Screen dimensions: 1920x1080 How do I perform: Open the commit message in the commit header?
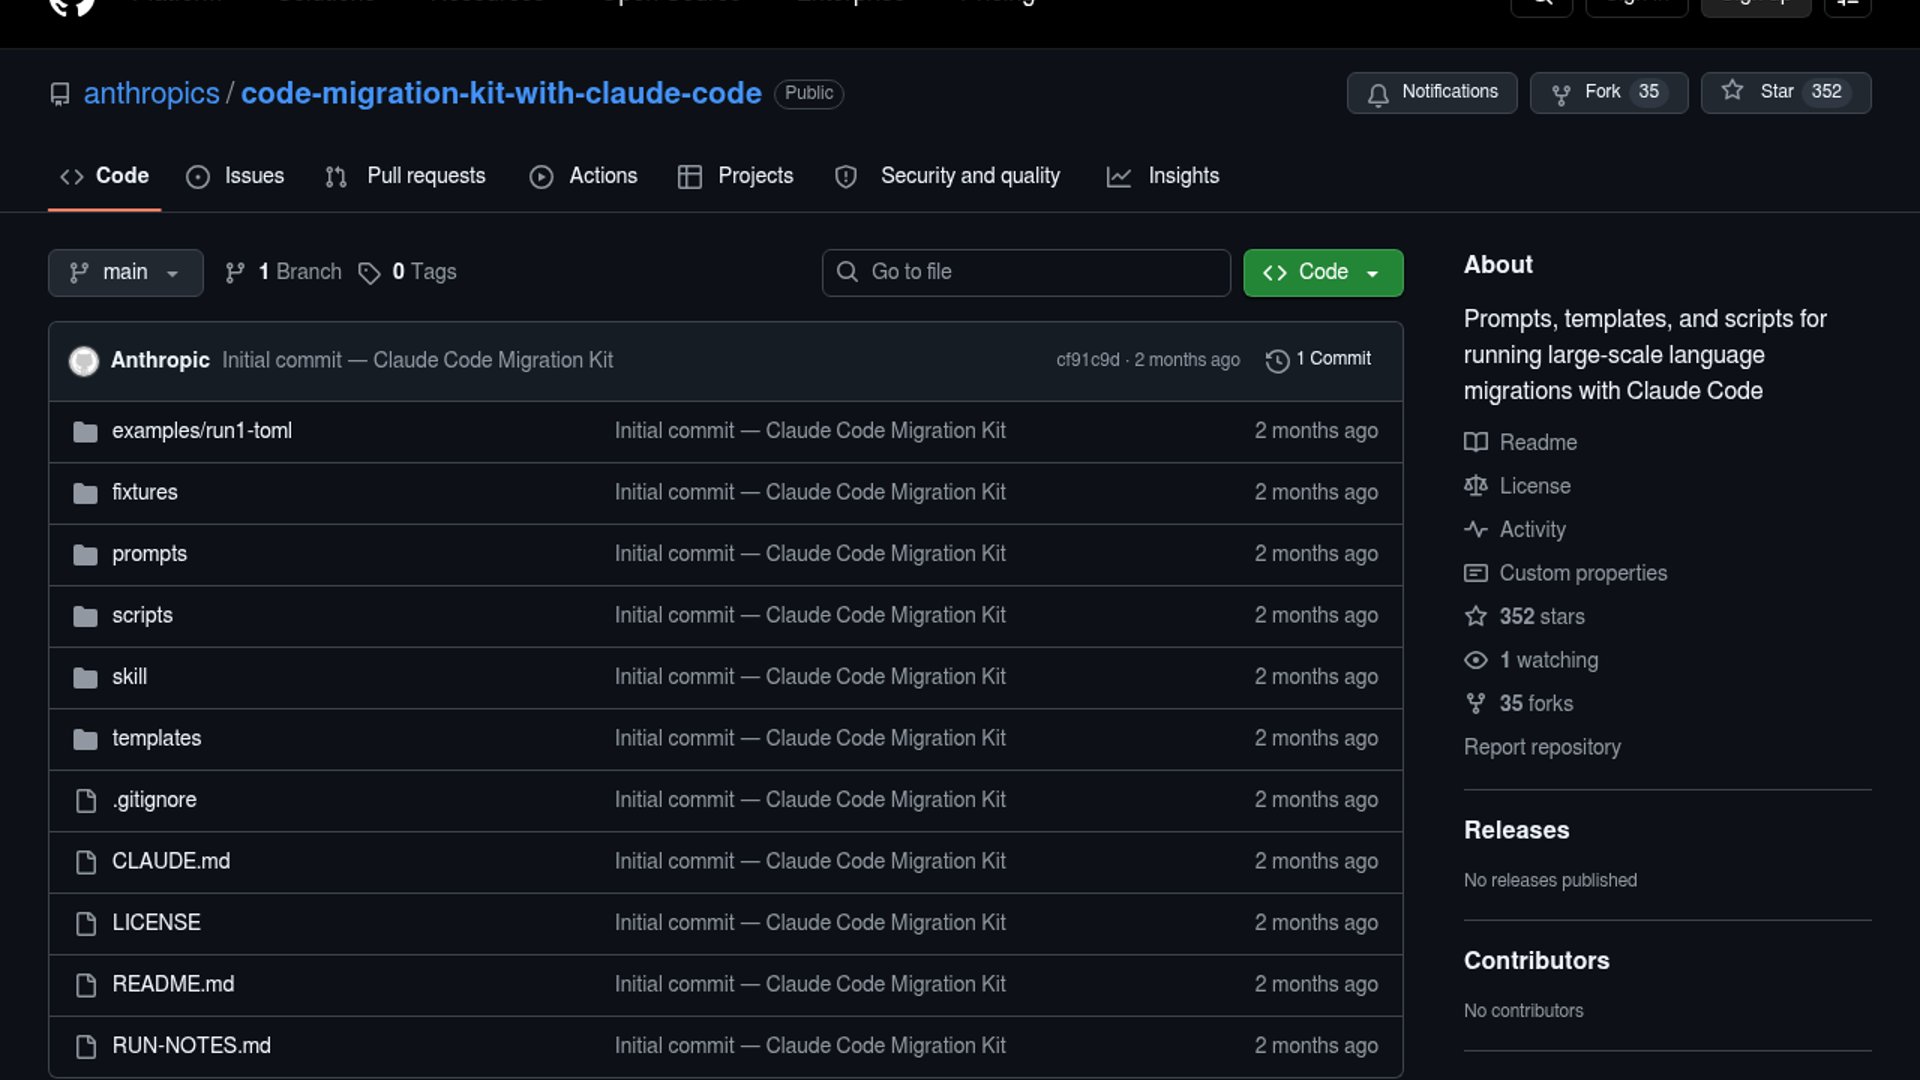(x=418, y=360)
